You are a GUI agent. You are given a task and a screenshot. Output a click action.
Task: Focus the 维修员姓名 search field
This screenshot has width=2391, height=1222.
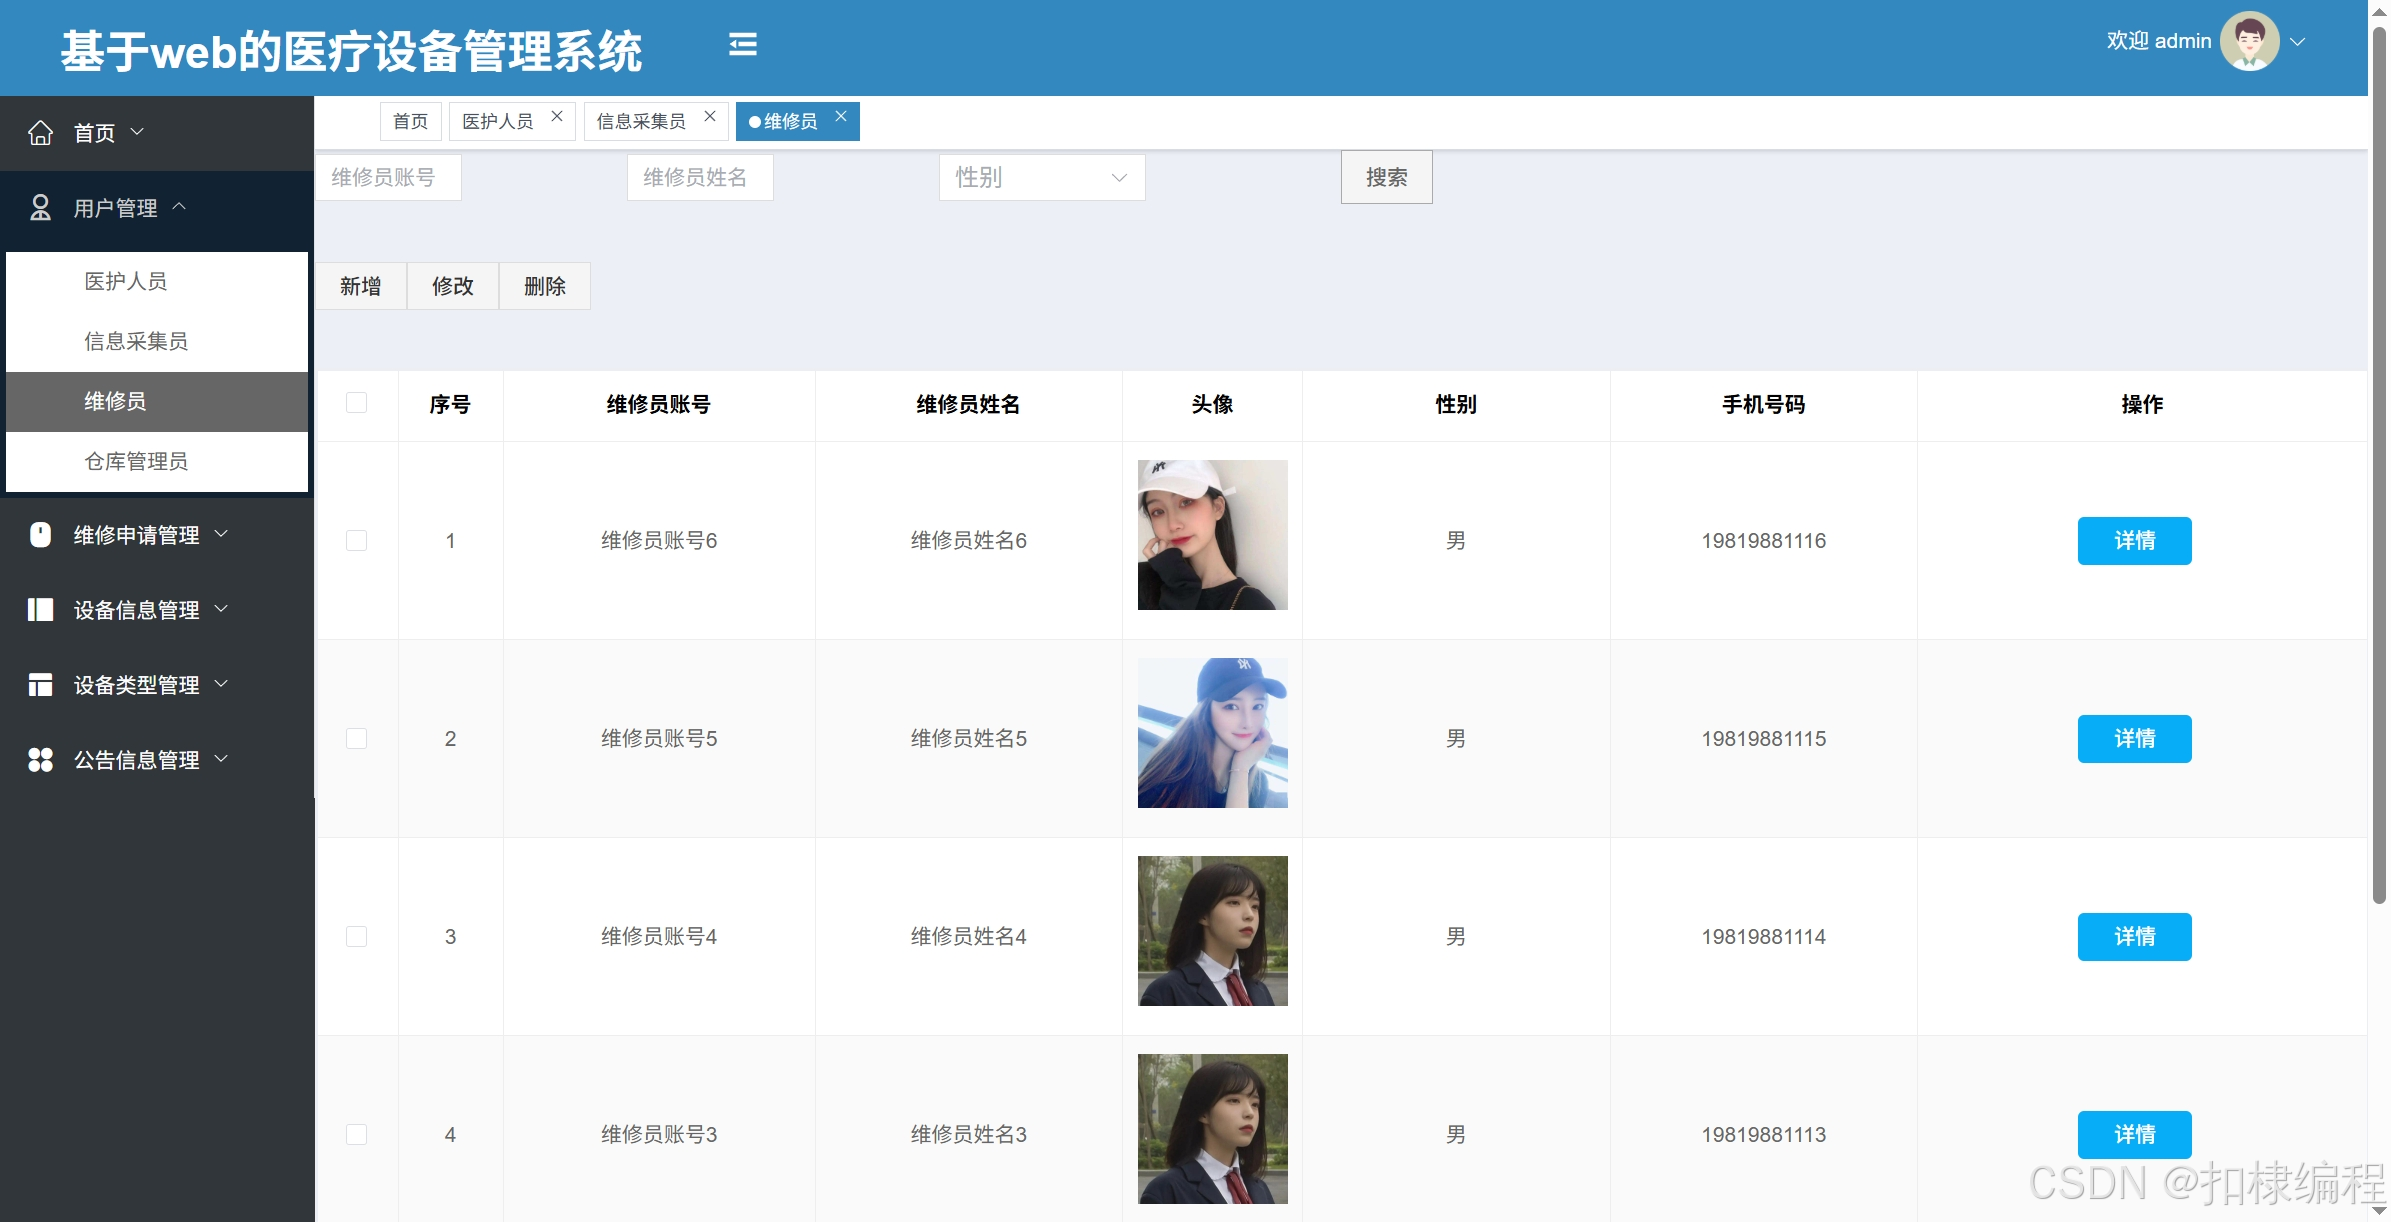[x=700, y=178]
